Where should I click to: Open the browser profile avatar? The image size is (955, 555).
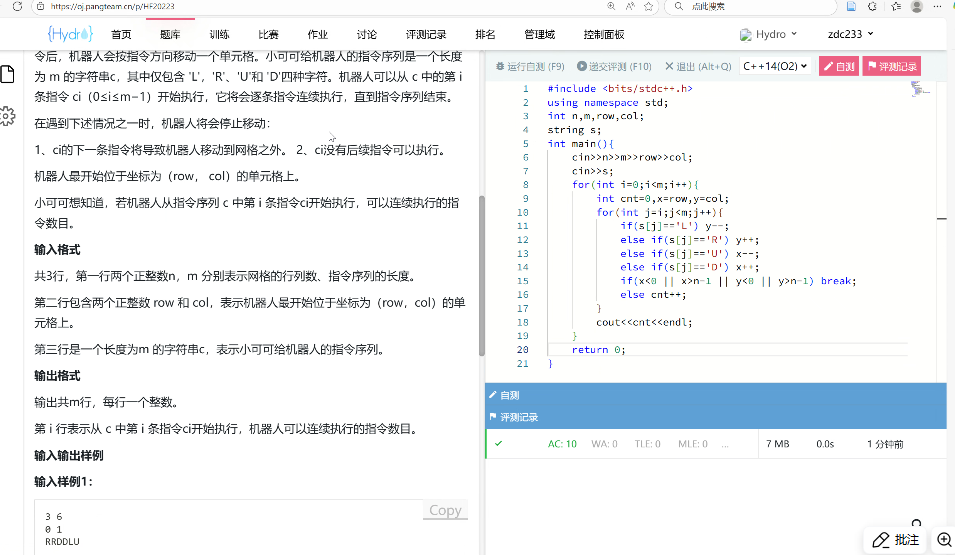point(917,7)
